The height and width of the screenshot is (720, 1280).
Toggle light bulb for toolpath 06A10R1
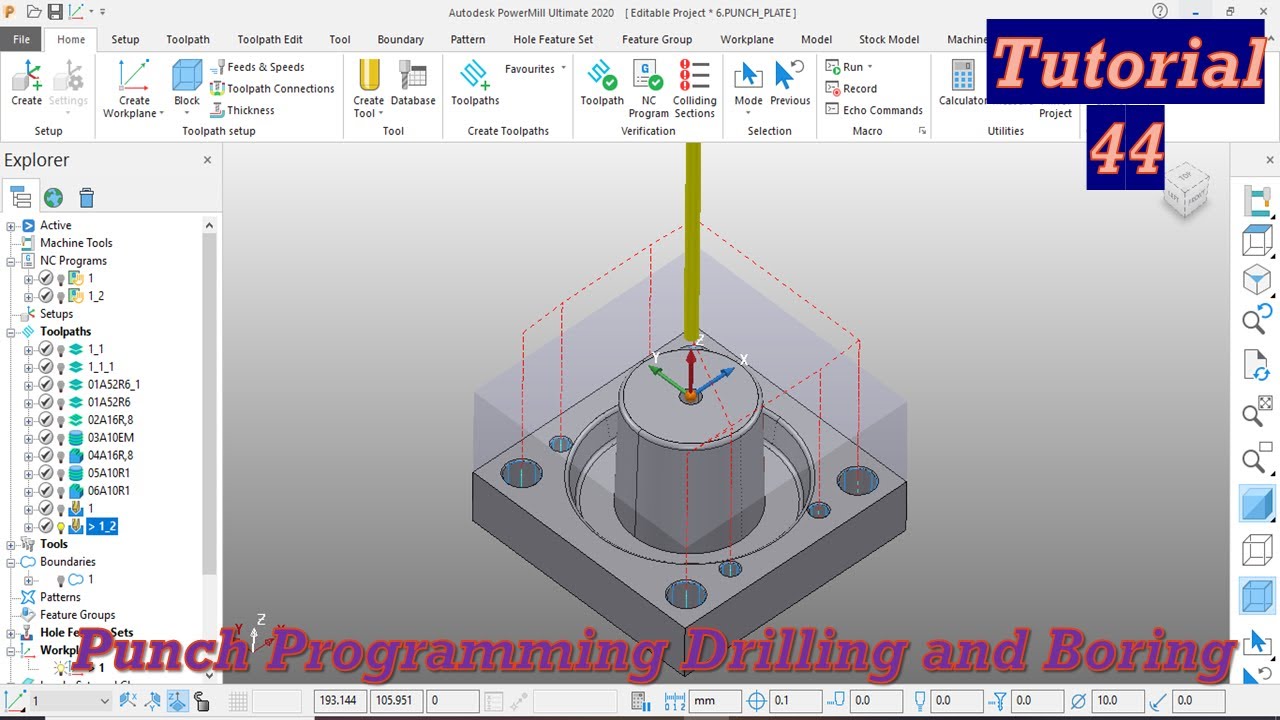60,491
